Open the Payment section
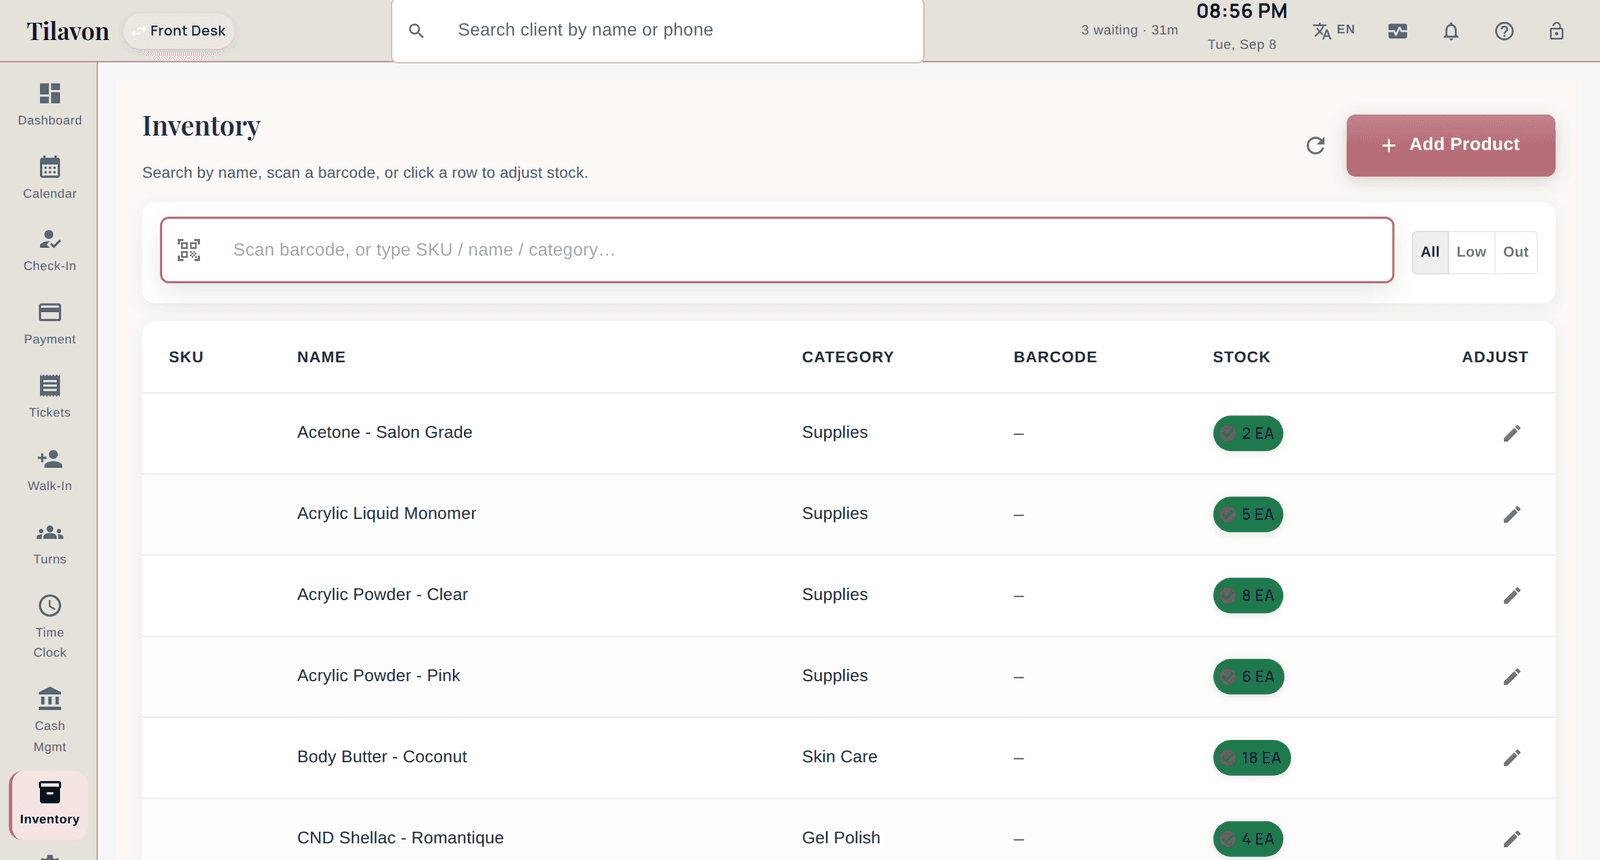Viewport: 1600px width, 860px height. coord(49,324)
